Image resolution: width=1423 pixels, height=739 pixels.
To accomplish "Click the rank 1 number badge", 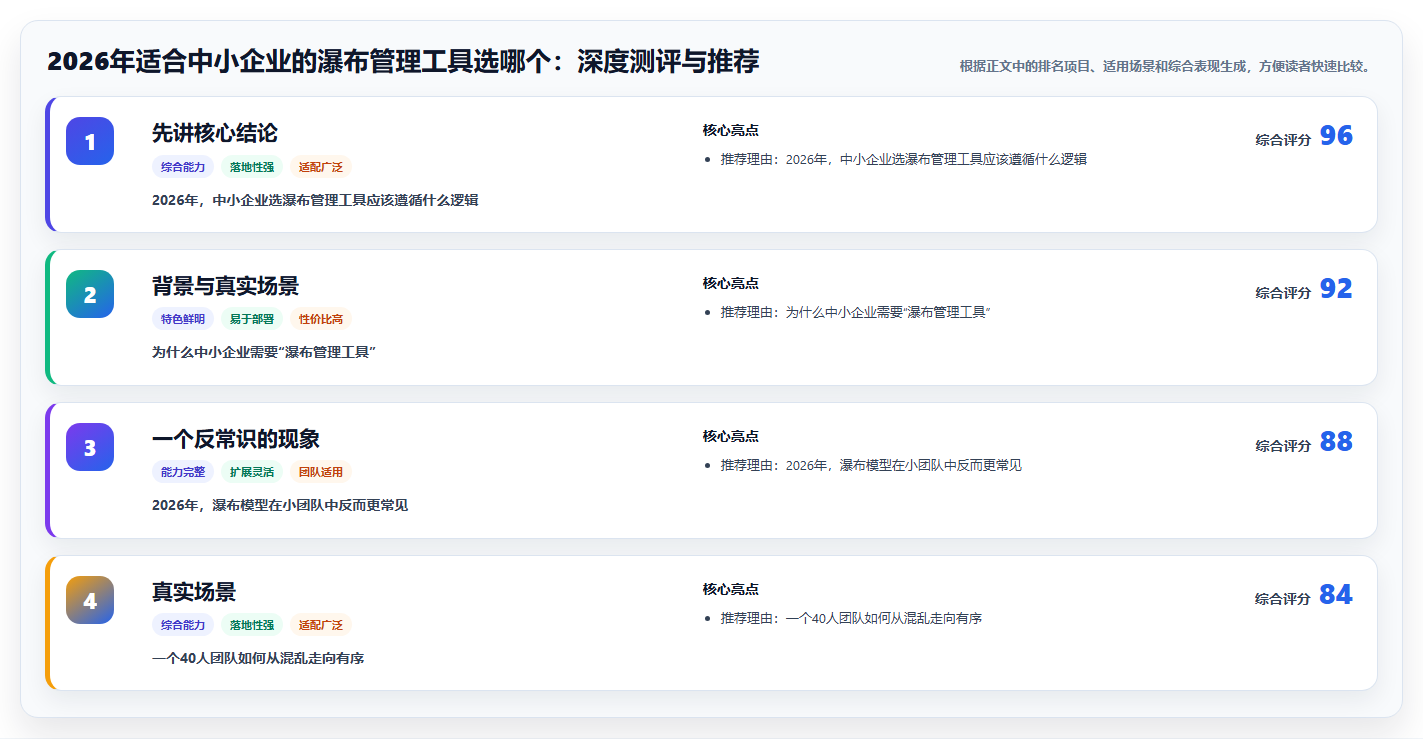I will coord(90,141).
